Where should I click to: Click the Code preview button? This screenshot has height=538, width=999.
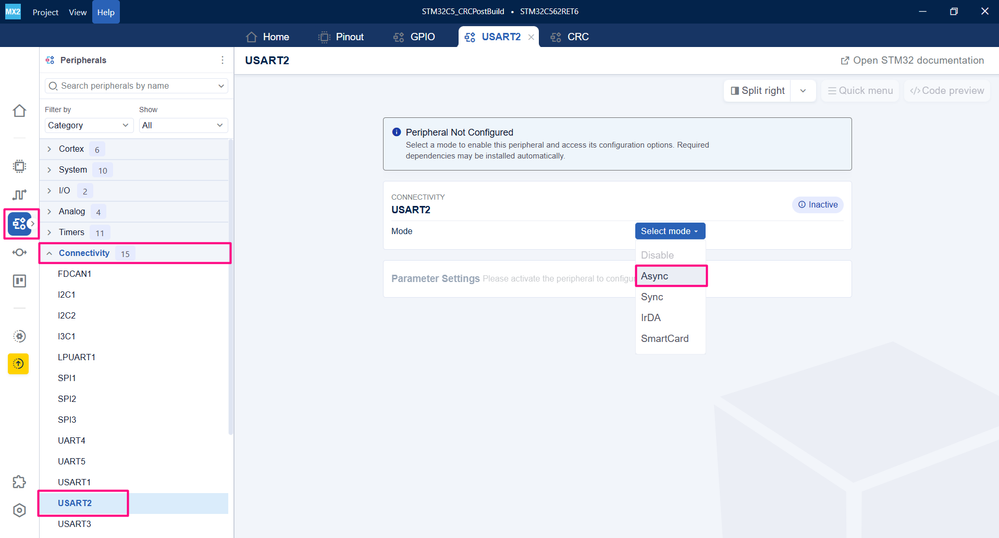[x=947, y=91]
